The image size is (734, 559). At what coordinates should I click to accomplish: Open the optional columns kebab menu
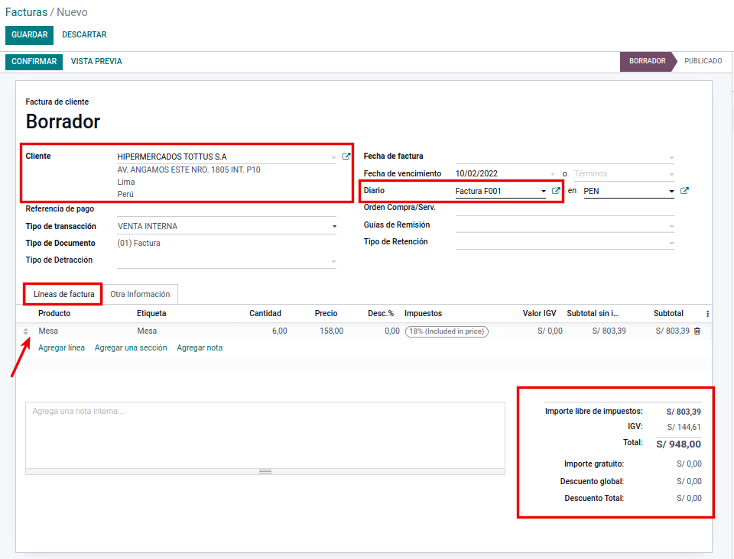pyautogui.click(x=708, y=314)
